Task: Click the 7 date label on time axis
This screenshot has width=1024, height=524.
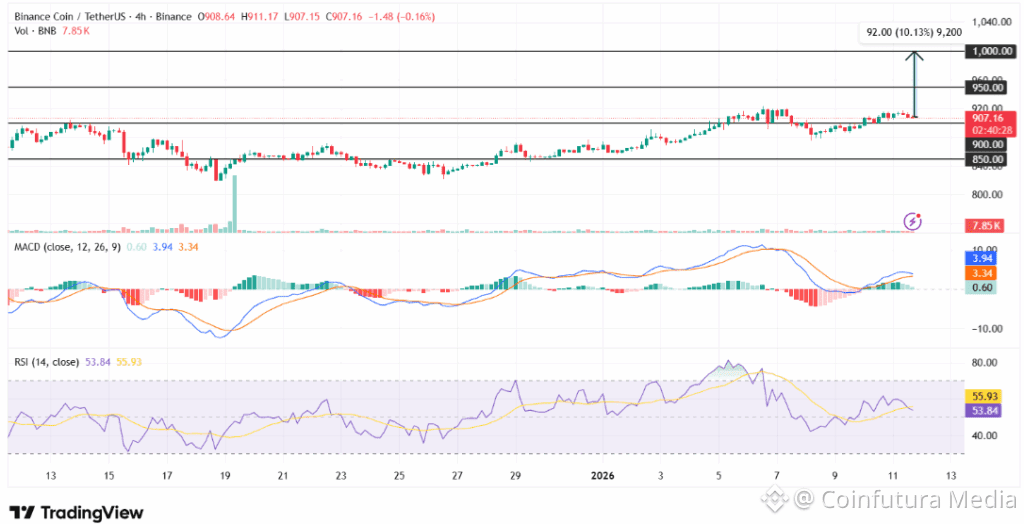Action: tap(776, 475)
